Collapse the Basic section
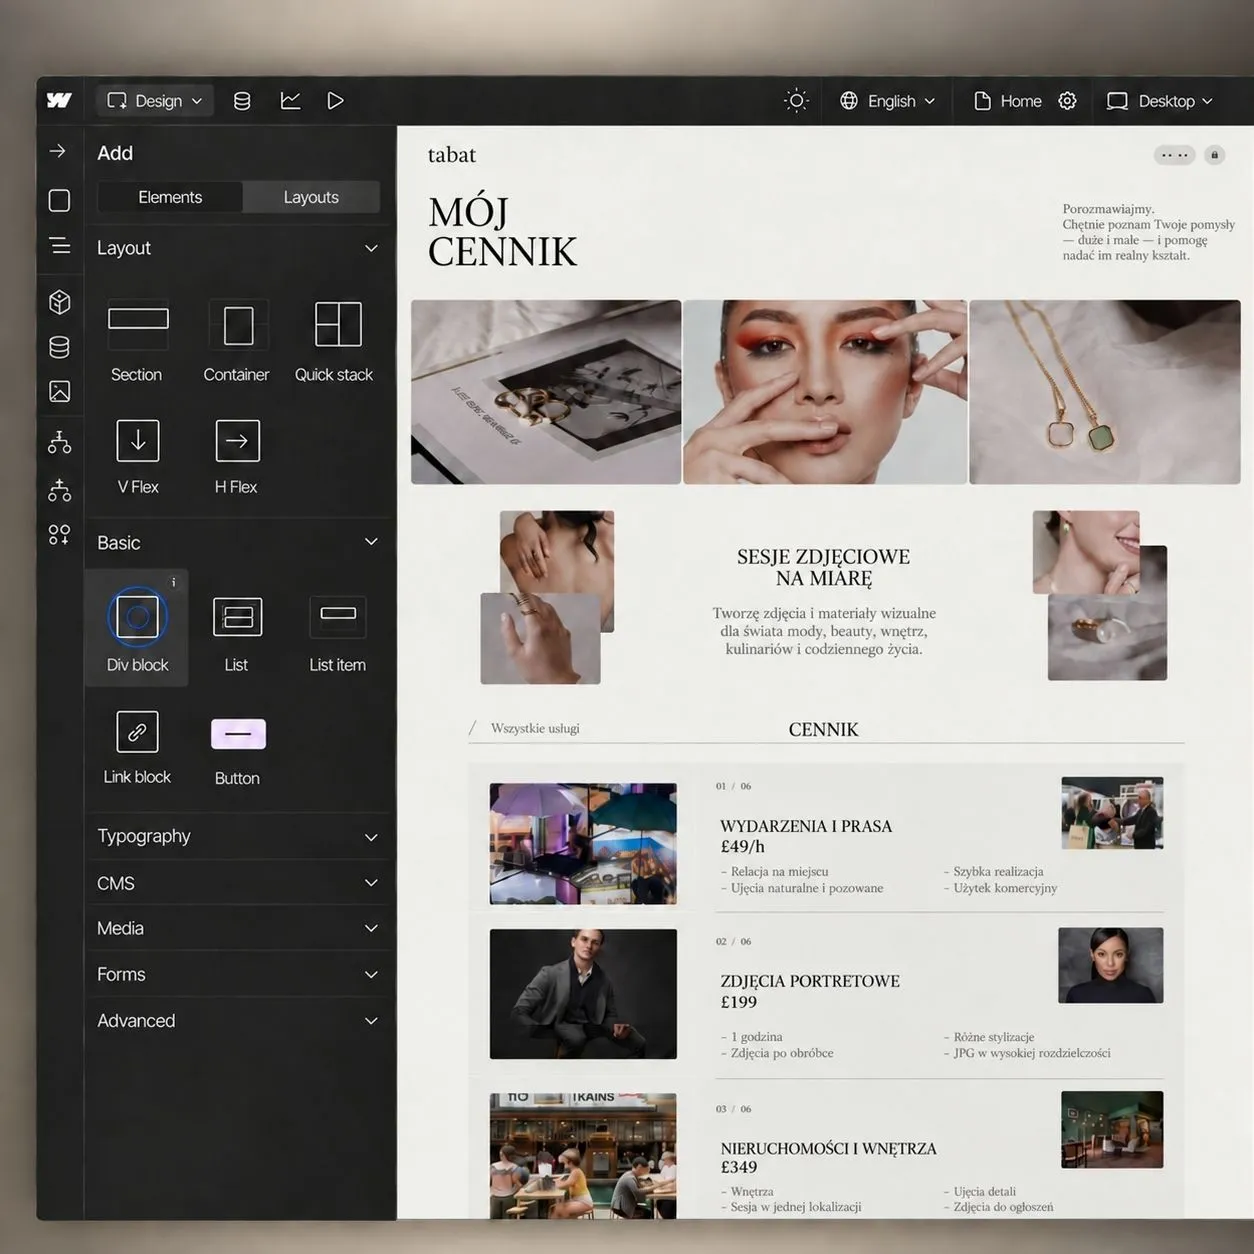This screenshot has height=1254, width=1254. pyautogui.click(x=371, y=542)
